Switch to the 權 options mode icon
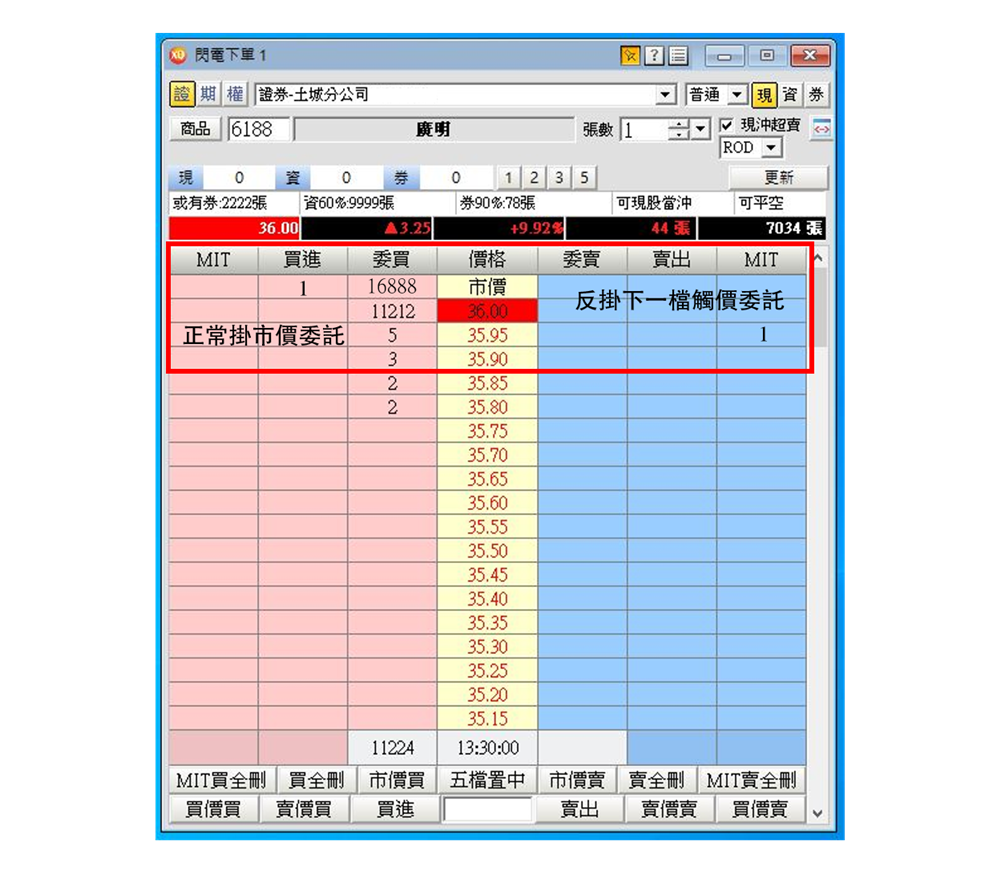The image size is (1000, 873). click(234, 94)
